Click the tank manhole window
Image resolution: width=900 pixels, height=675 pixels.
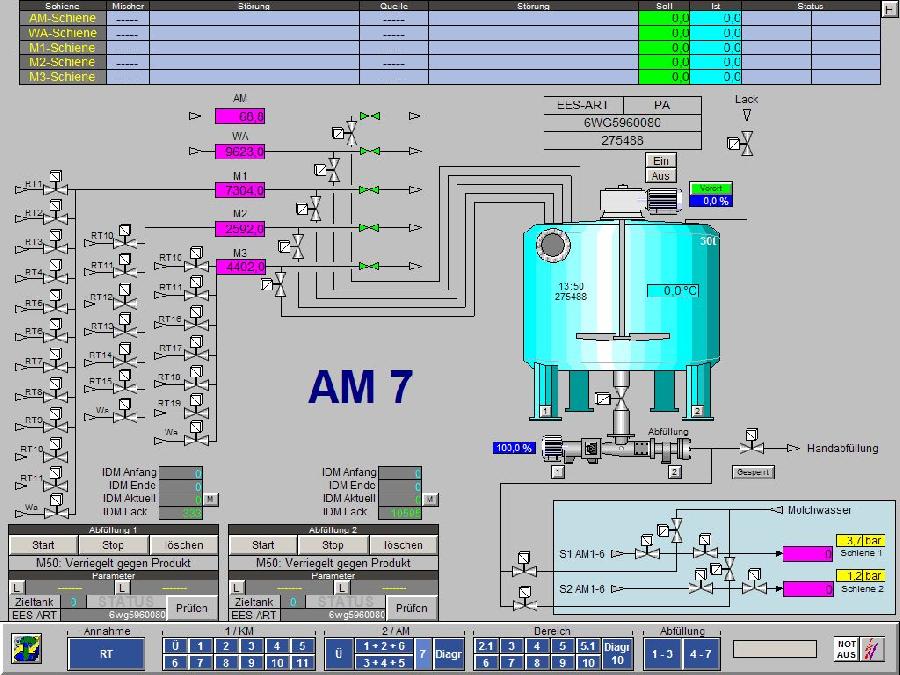[x=553, y=245]
